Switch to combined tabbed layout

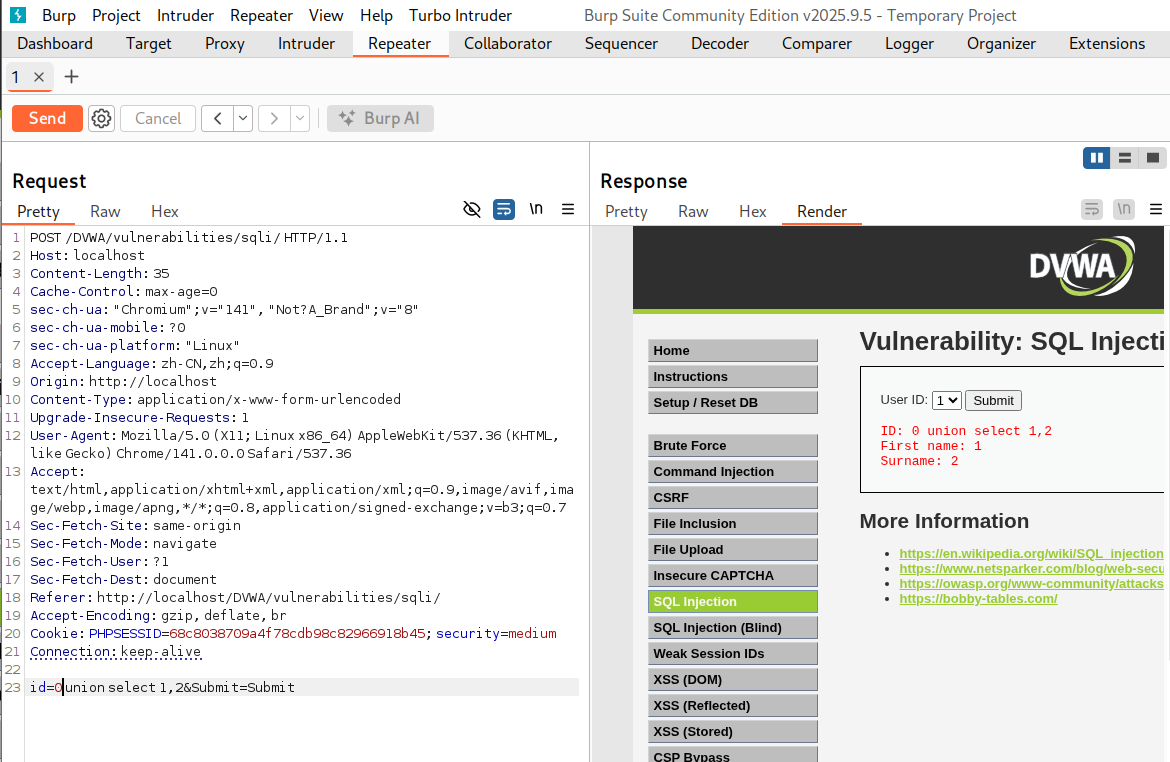point(1153,157)
